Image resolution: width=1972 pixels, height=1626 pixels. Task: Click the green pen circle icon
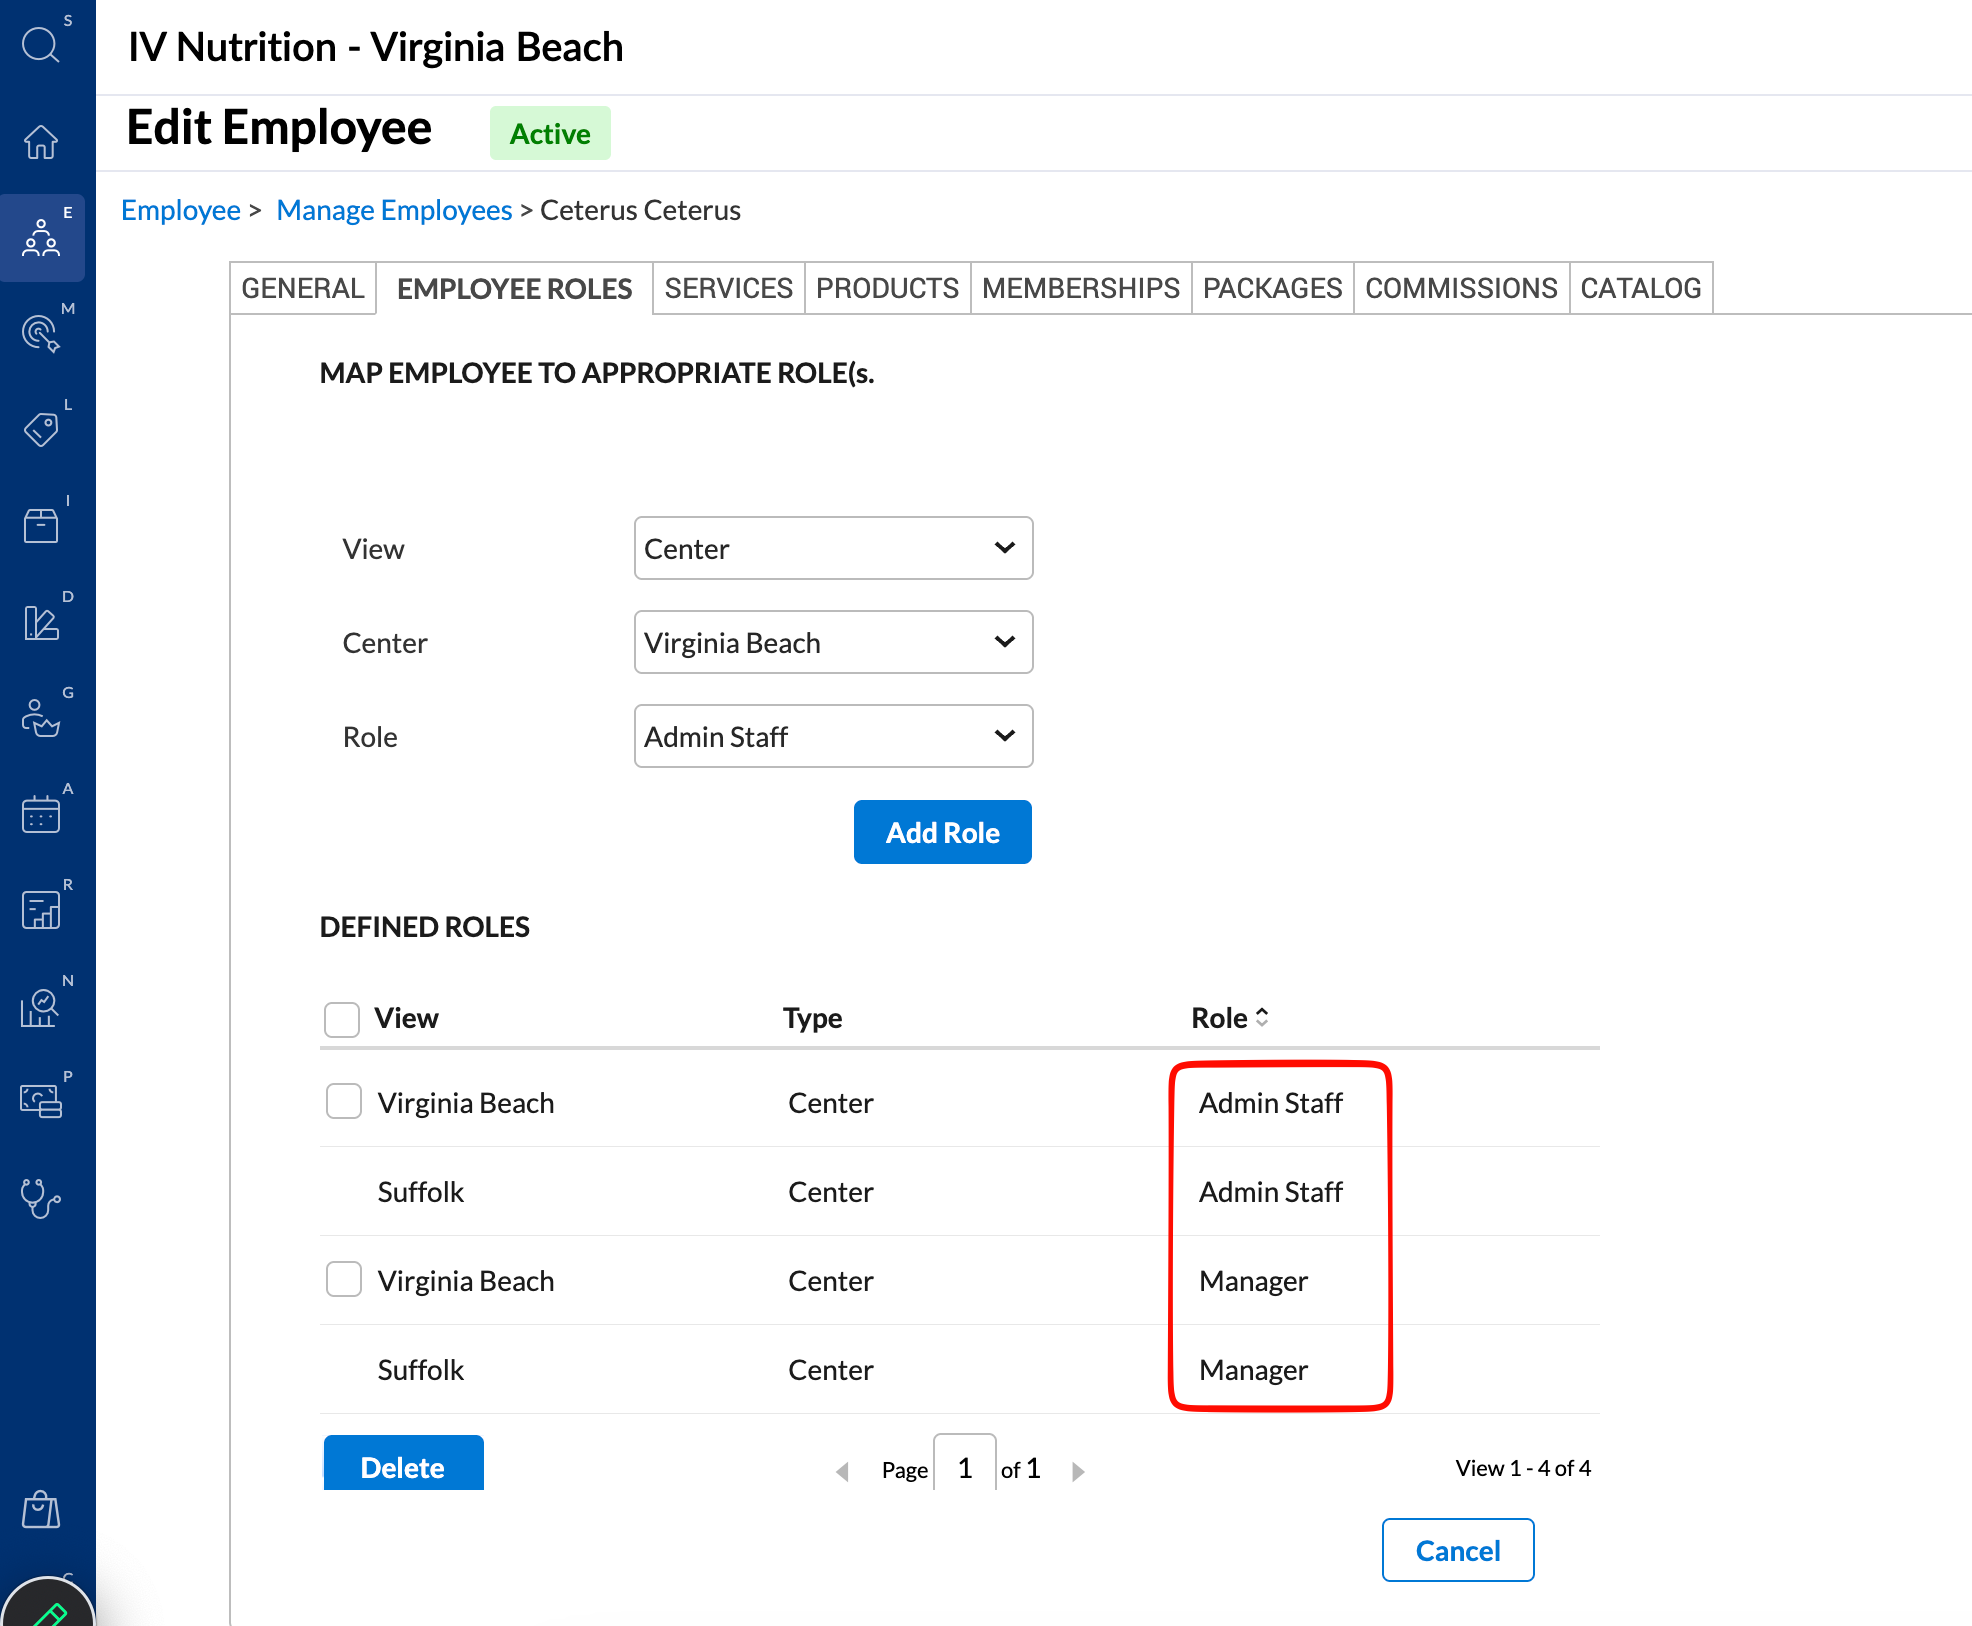[48, 1605]
